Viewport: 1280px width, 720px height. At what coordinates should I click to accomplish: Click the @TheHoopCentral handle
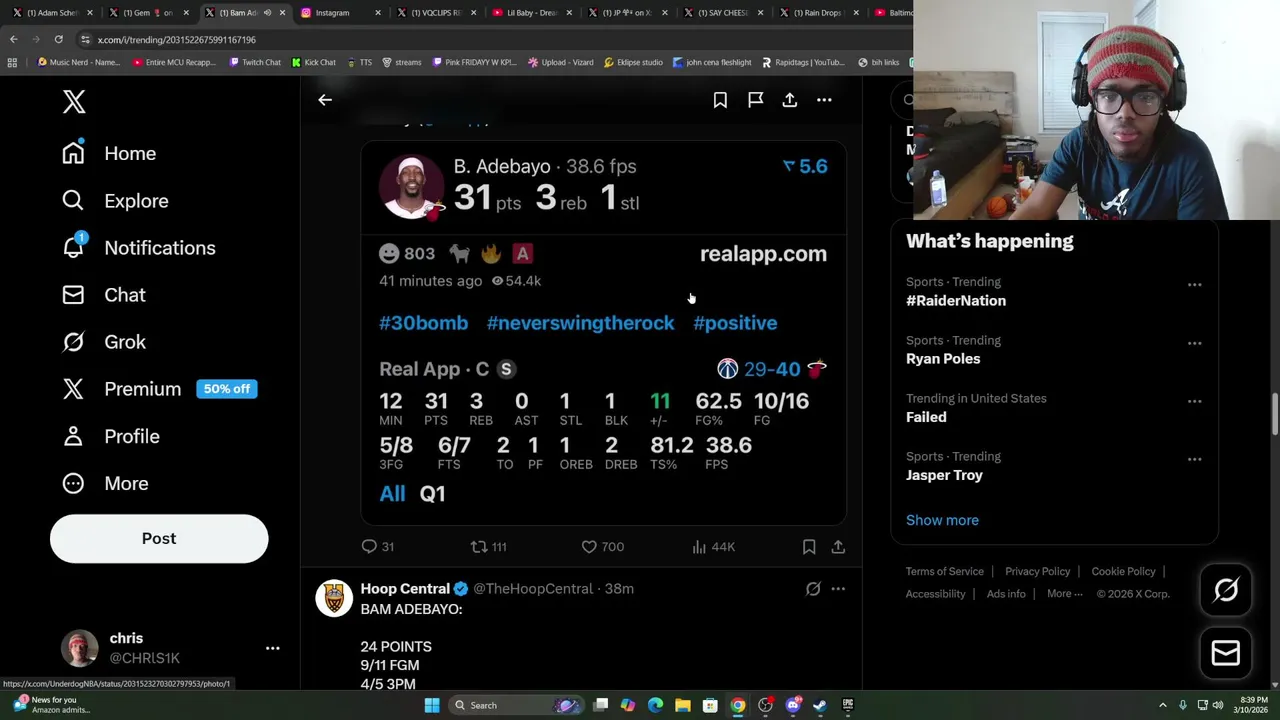533,589
